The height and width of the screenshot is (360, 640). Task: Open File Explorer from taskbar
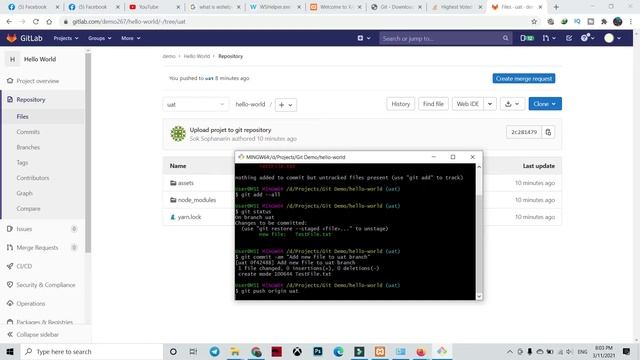[x=235, y=351]
